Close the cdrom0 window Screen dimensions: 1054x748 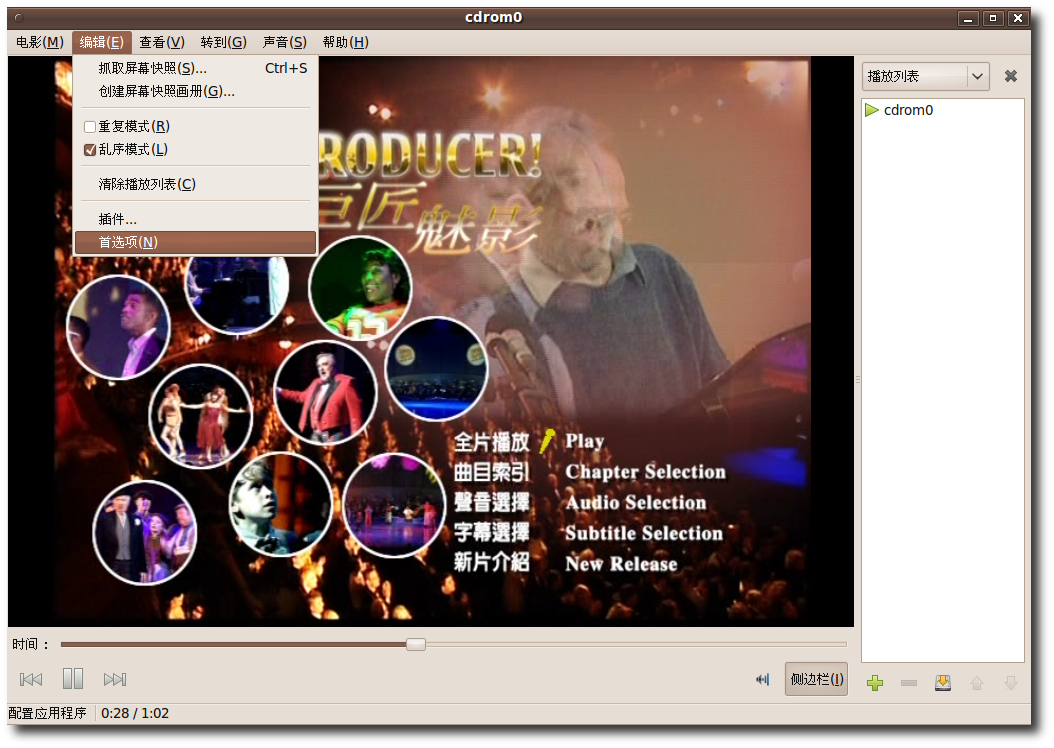point(1018,18)
